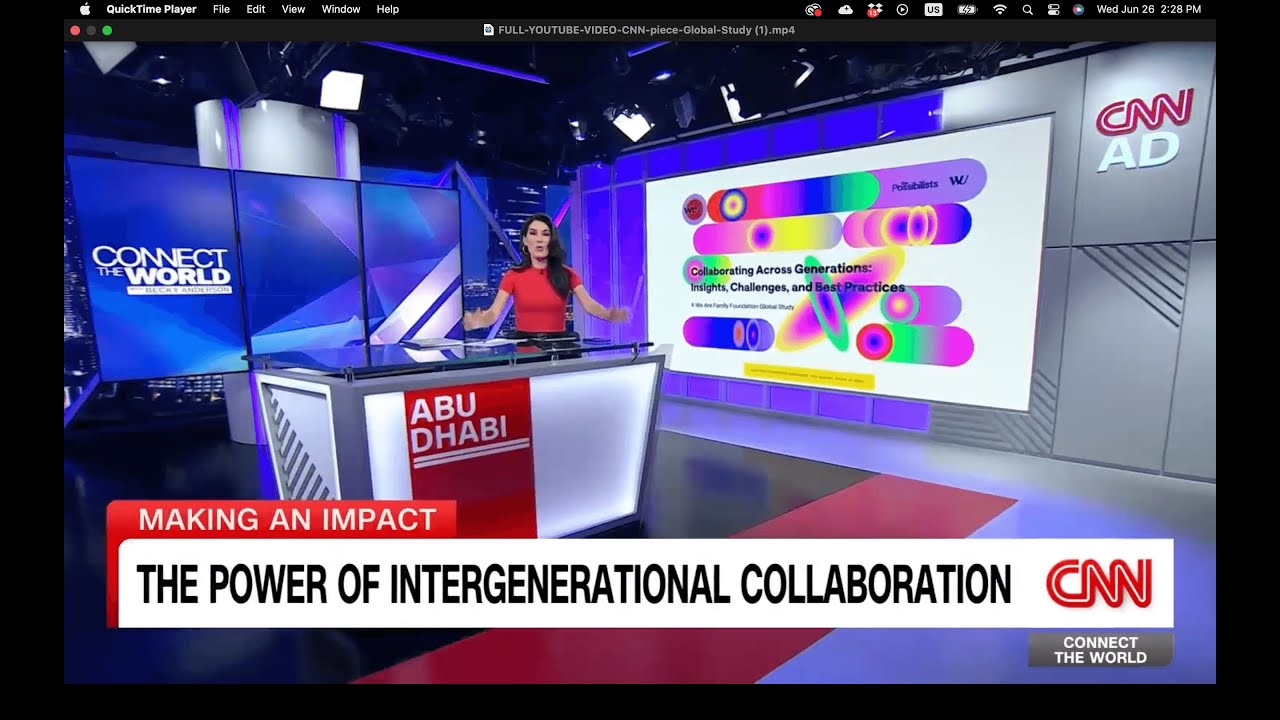Image resolution: width=1280 pixels, height=720 pixels.
Task: Activate Siri from the menu bar
Action: pyautogui.click(x=1078, y=9)
